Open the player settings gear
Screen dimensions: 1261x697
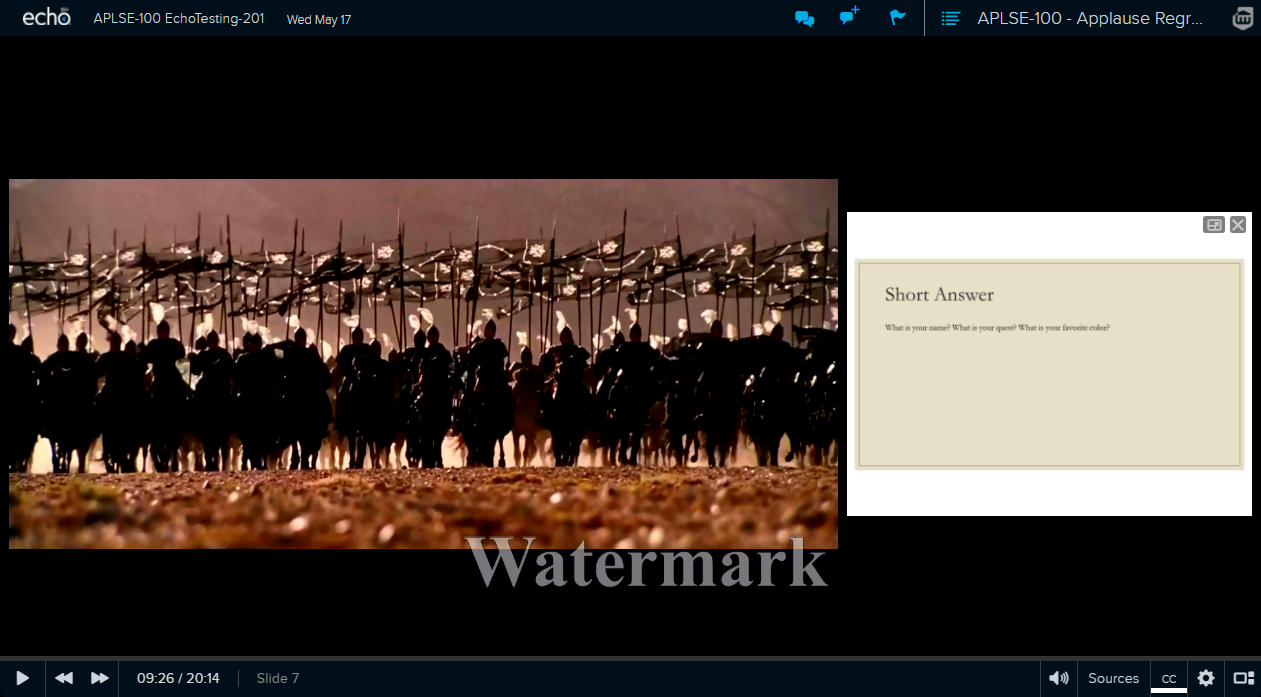[x=1206, y=678]
